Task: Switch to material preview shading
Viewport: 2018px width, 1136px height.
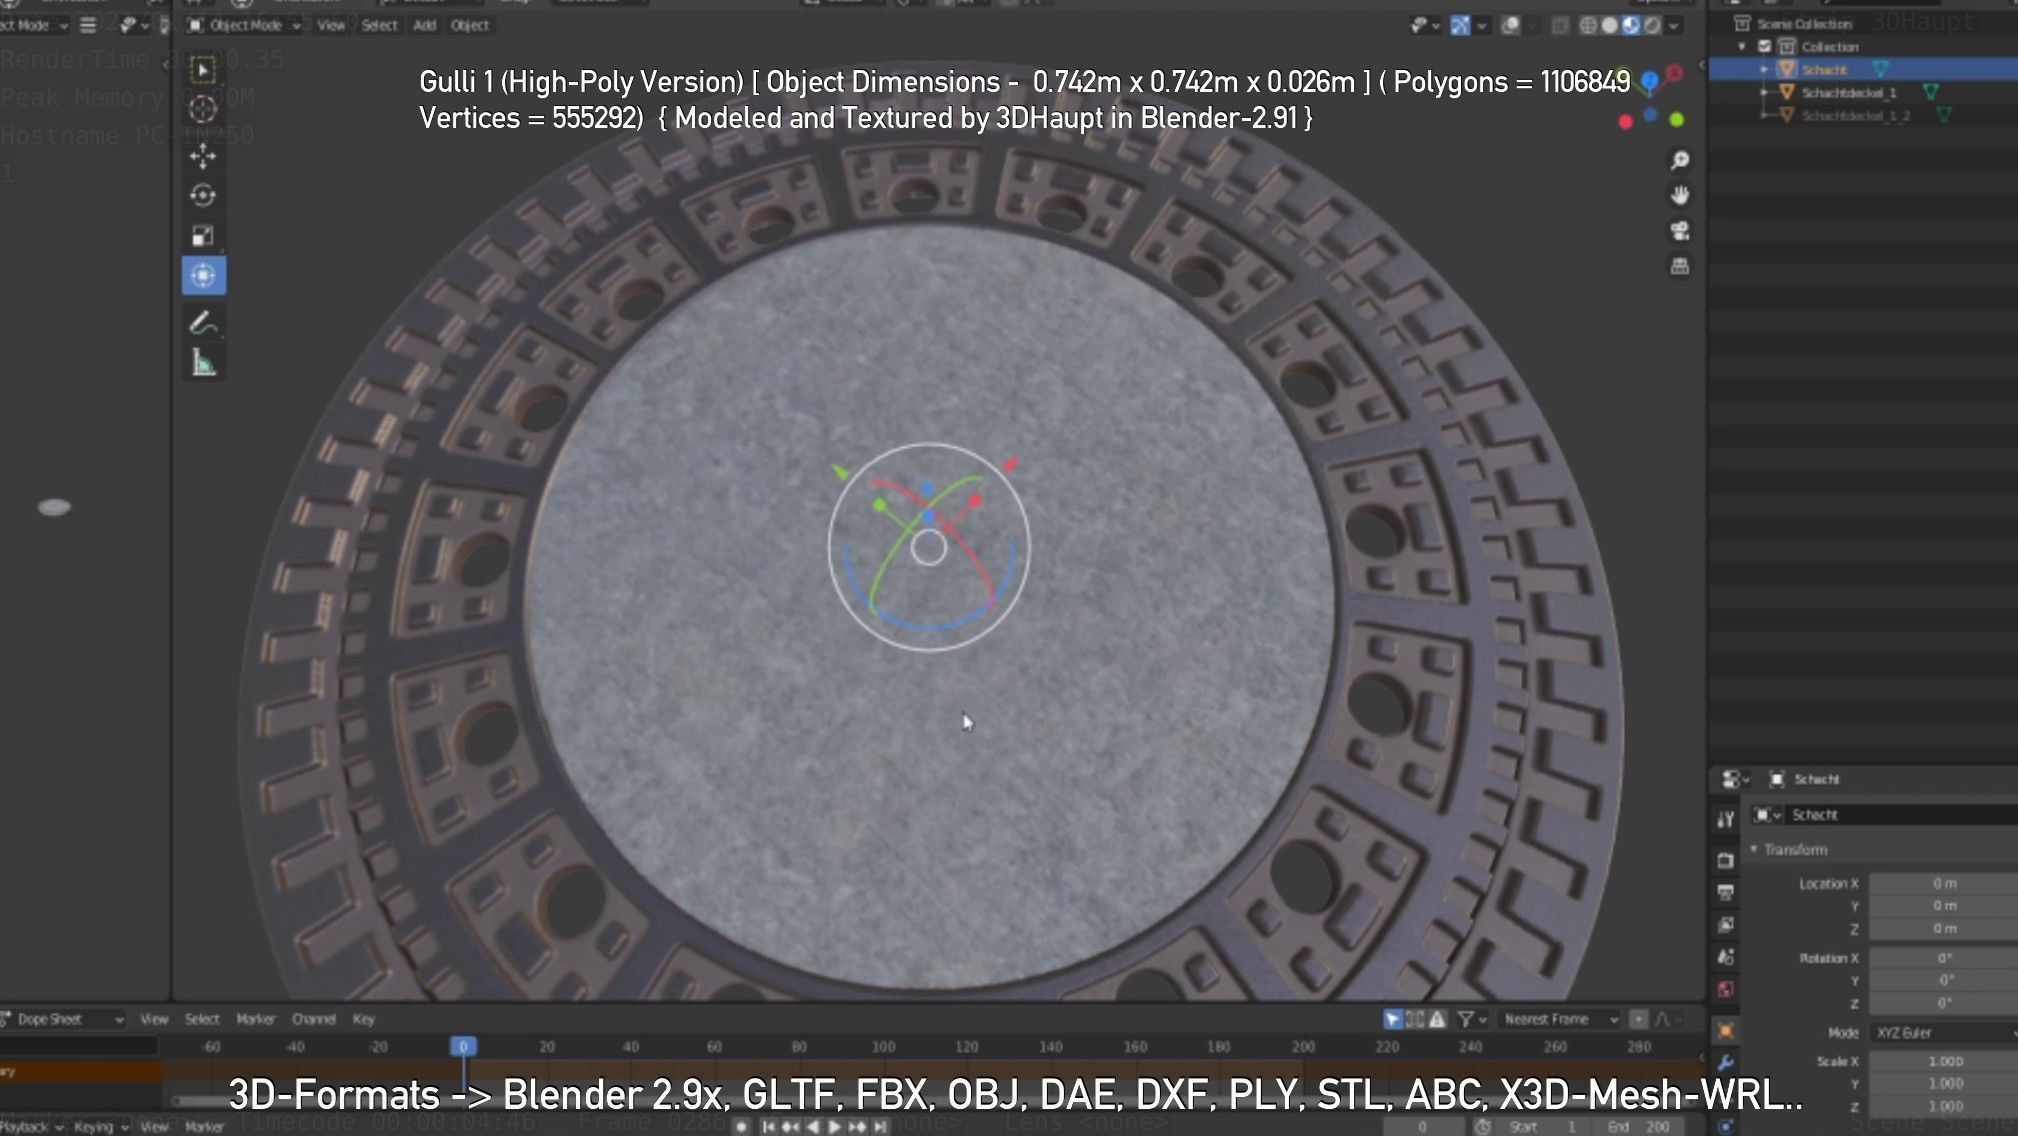Action: 1631,25
